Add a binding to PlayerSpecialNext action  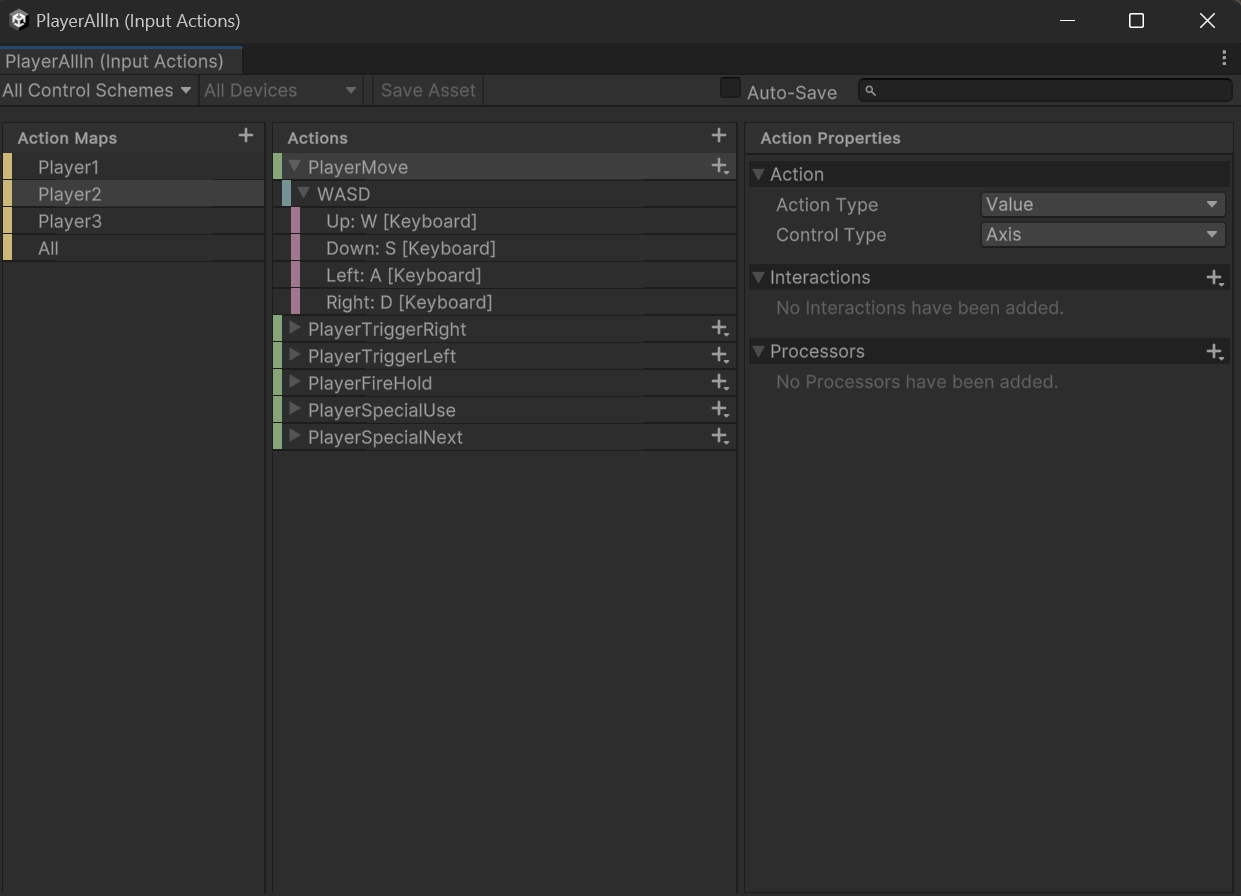click(x=719, y=436)
